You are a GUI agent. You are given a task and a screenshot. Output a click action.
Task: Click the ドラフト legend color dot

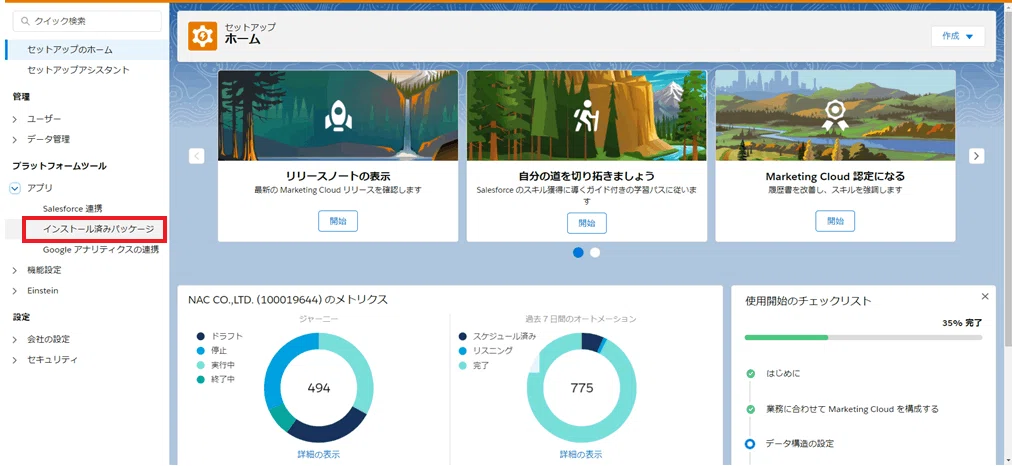pyautogui.click(x=200, y=336)
